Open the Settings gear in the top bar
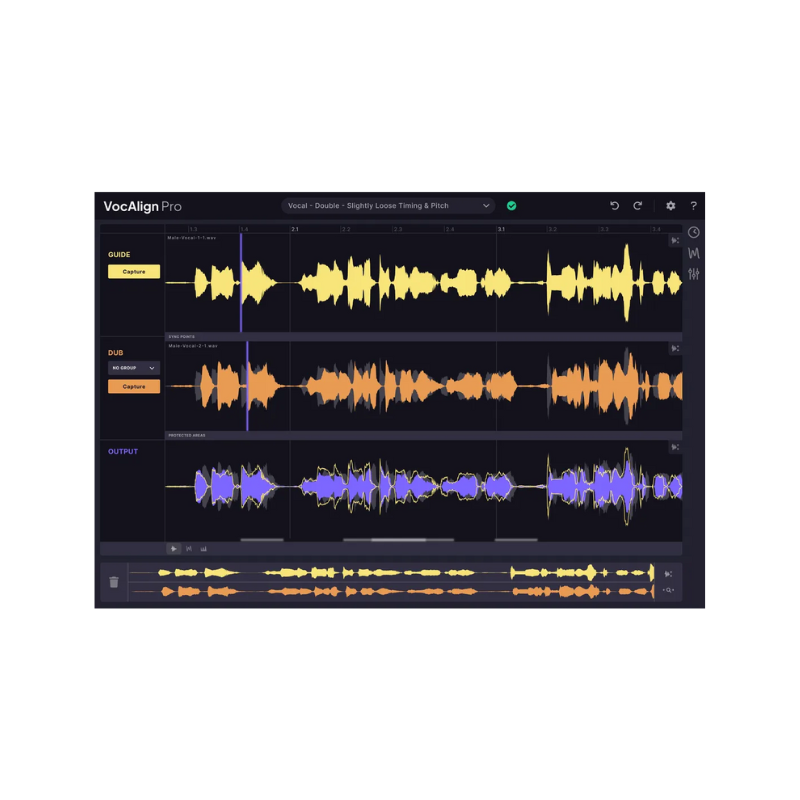The image size is (800, 800). click(x=670, y=205)
